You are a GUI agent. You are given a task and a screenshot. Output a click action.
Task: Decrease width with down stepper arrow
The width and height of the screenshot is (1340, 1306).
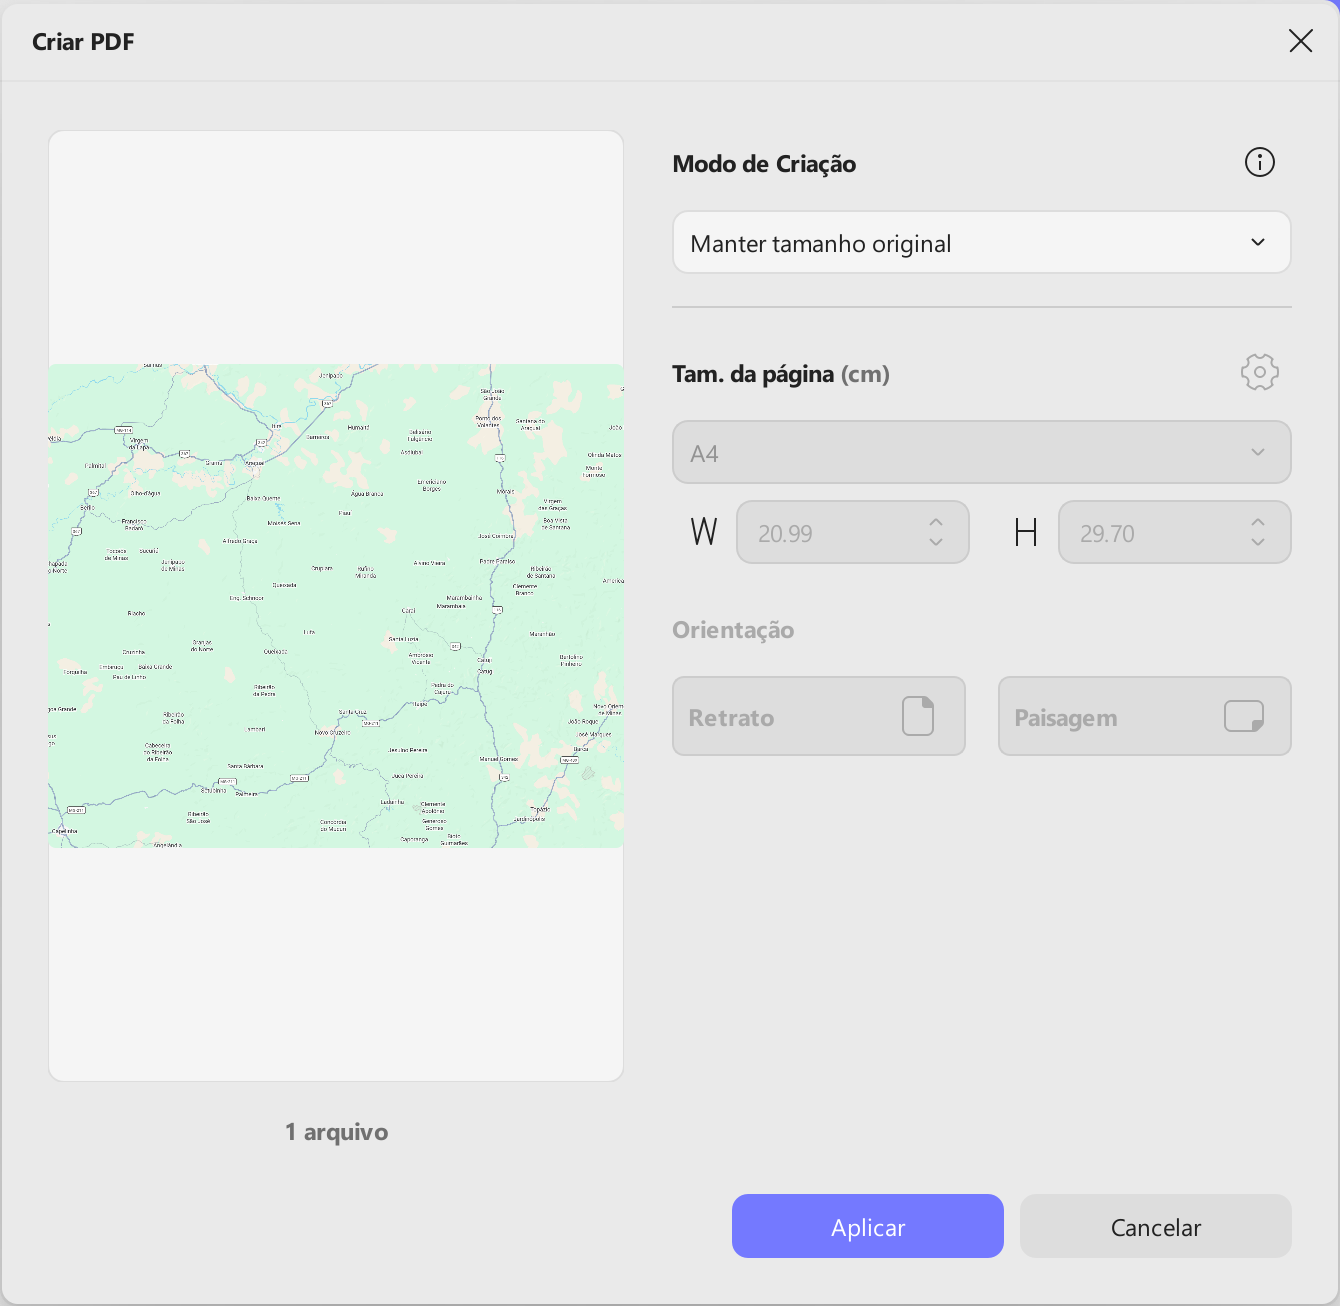click(936, 542)
